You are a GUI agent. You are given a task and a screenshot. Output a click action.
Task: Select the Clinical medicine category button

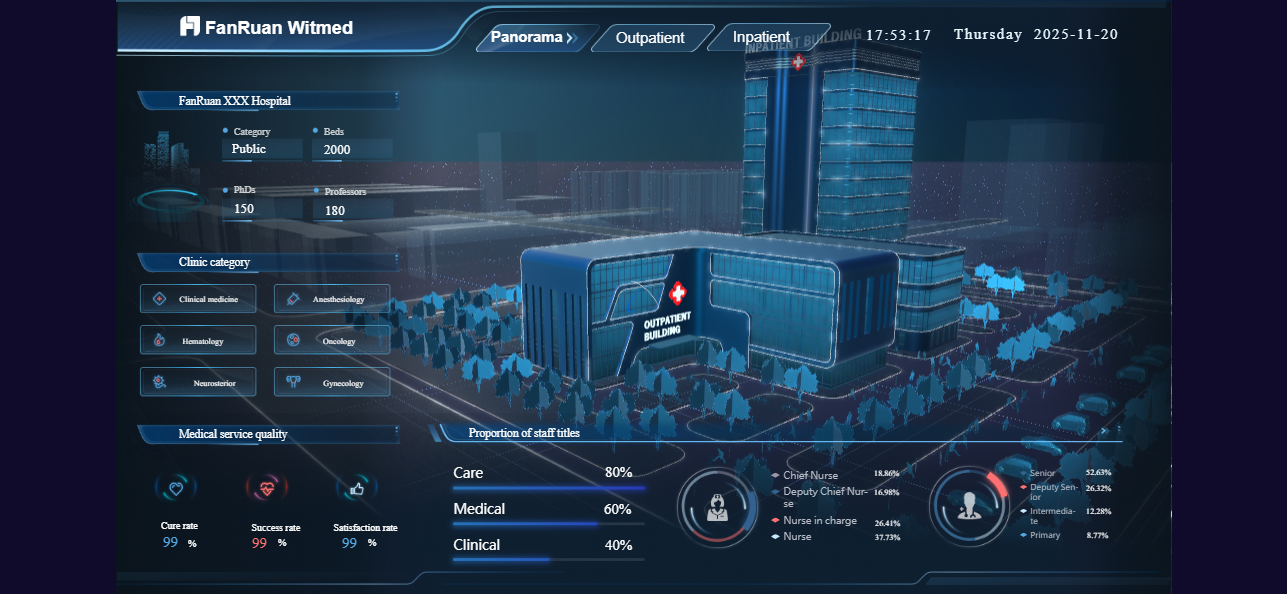[198, 299]
